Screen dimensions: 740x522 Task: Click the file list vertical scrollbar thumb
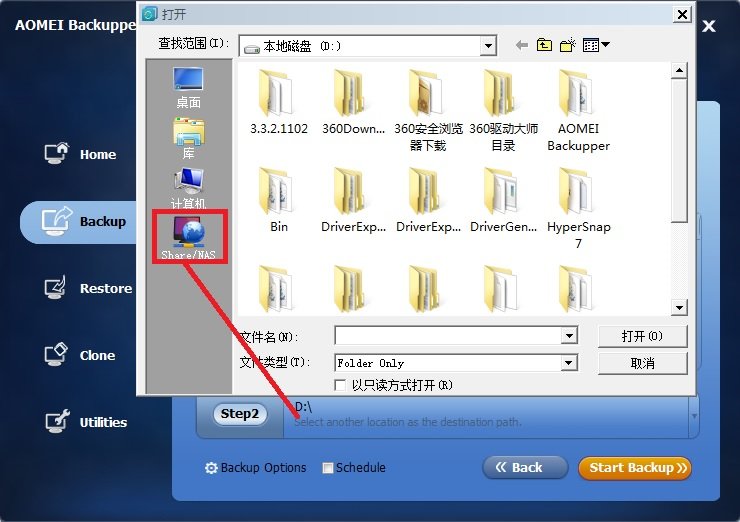(x=679, y=150)
